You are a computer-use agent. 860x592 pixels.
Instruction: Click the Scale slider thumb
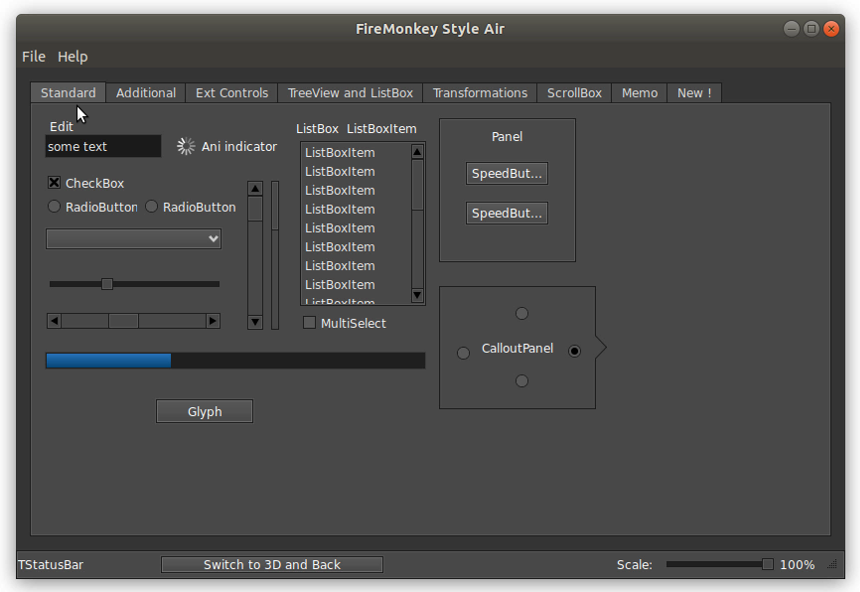(768, 564)
